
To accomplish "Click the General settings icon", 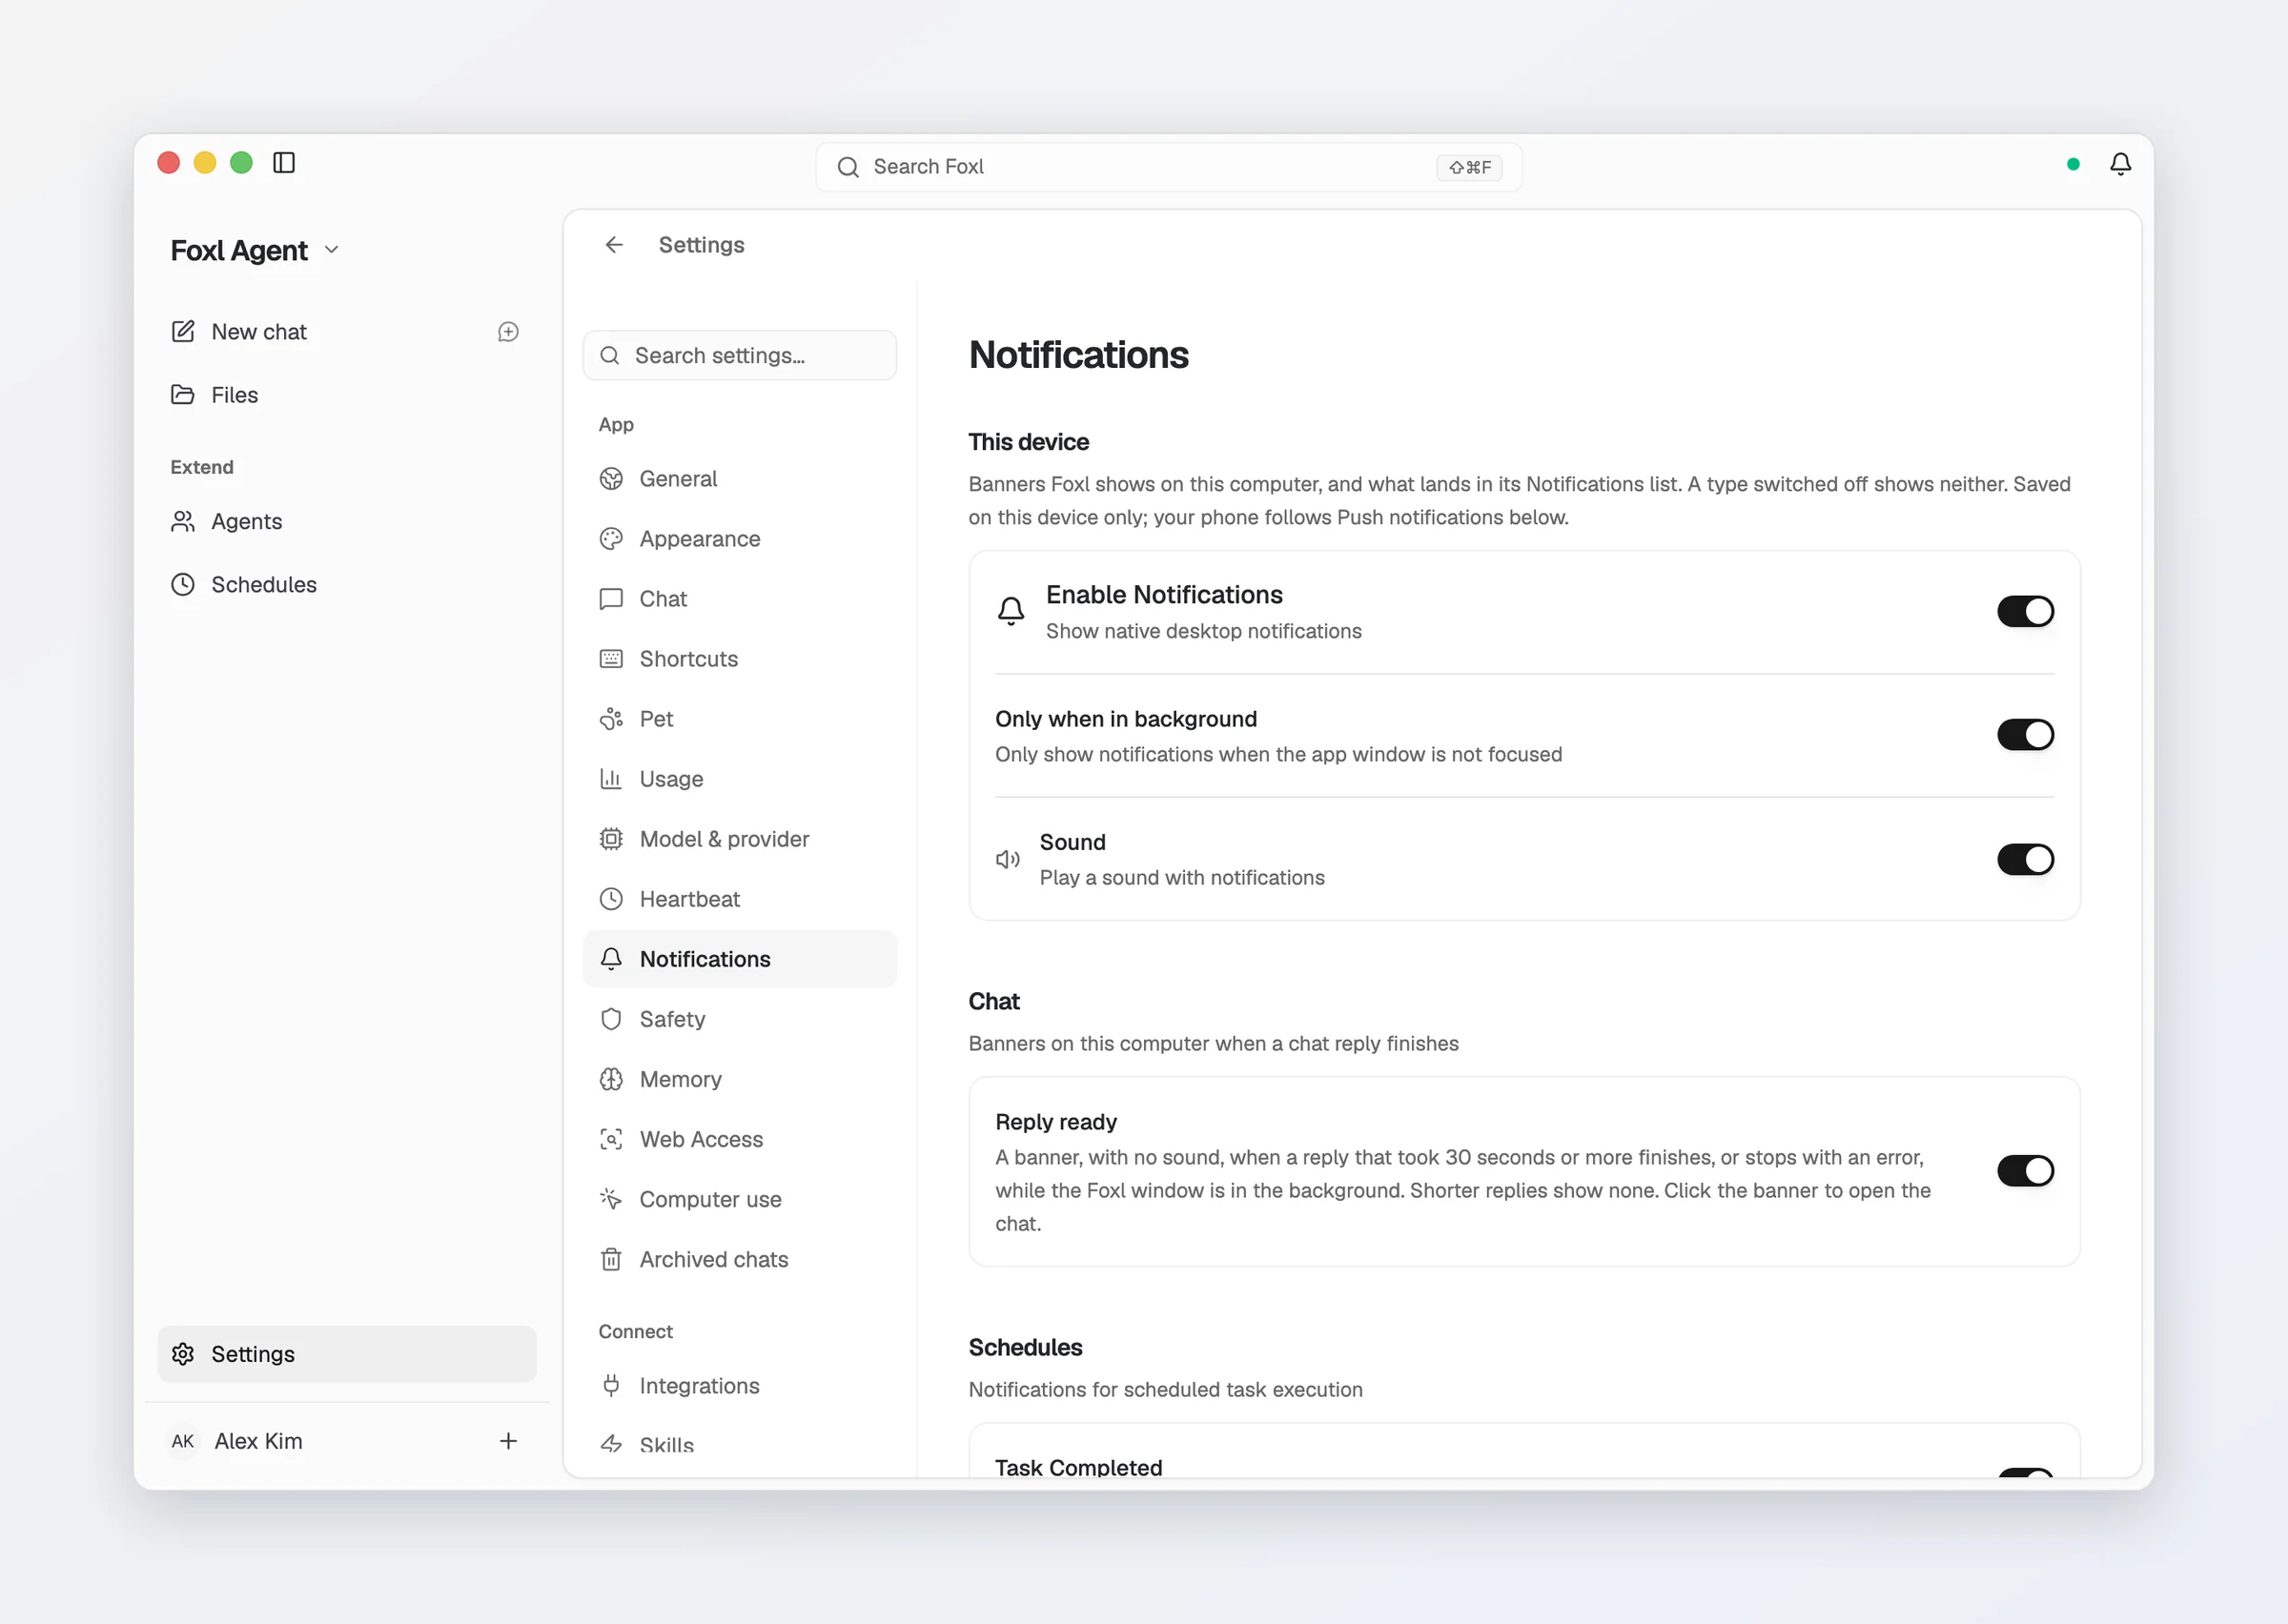I will (611, 479).
